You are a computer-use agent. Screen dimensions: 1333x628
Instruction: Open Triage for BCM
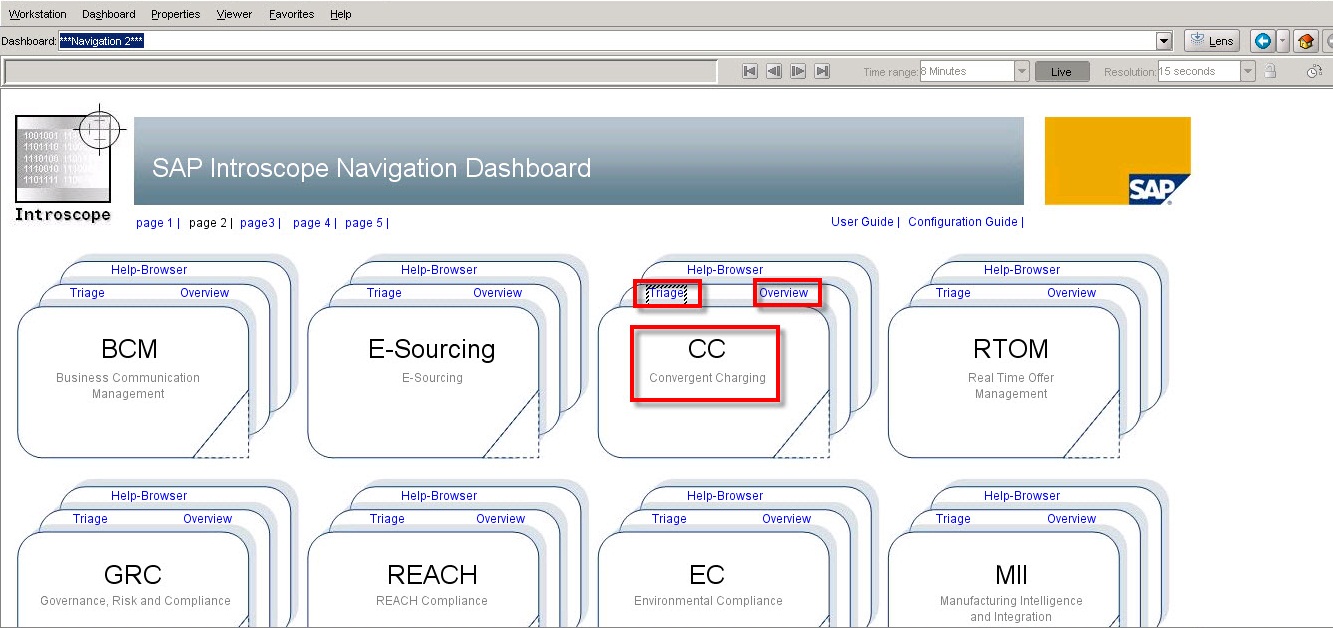click(x=87, y=293)
